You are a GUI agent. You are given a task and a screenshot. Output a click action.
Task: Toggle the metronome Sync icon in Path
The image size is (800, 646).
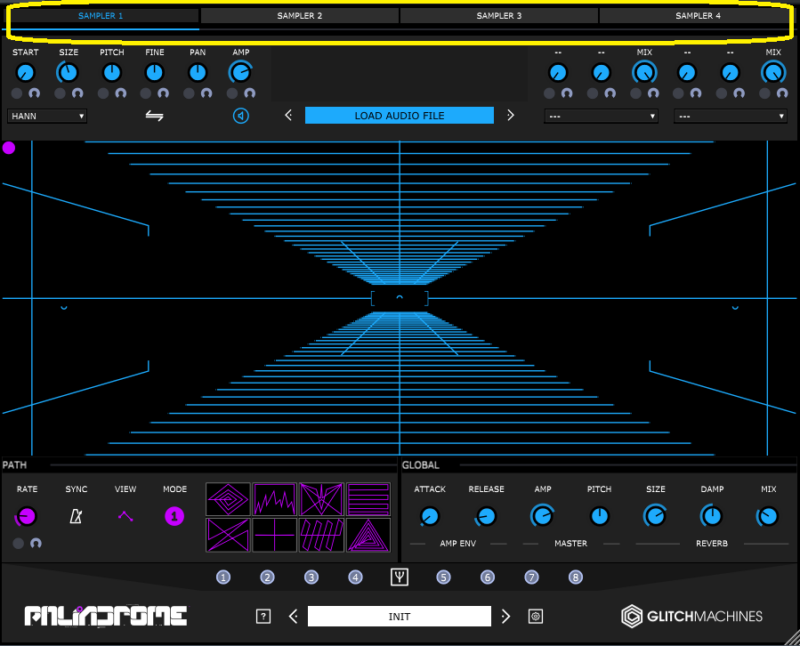click(x=76, y=516)
